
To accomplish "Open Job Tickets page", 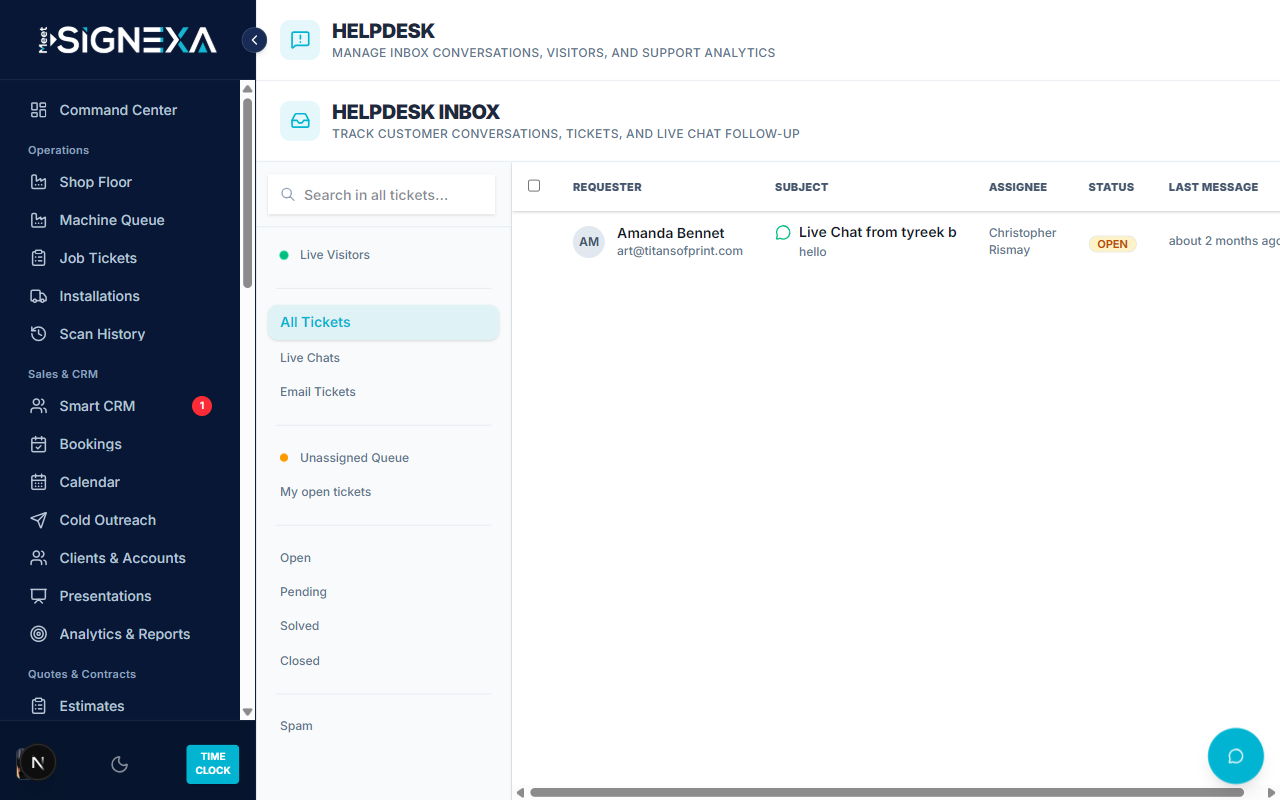I will click(120, 258).
